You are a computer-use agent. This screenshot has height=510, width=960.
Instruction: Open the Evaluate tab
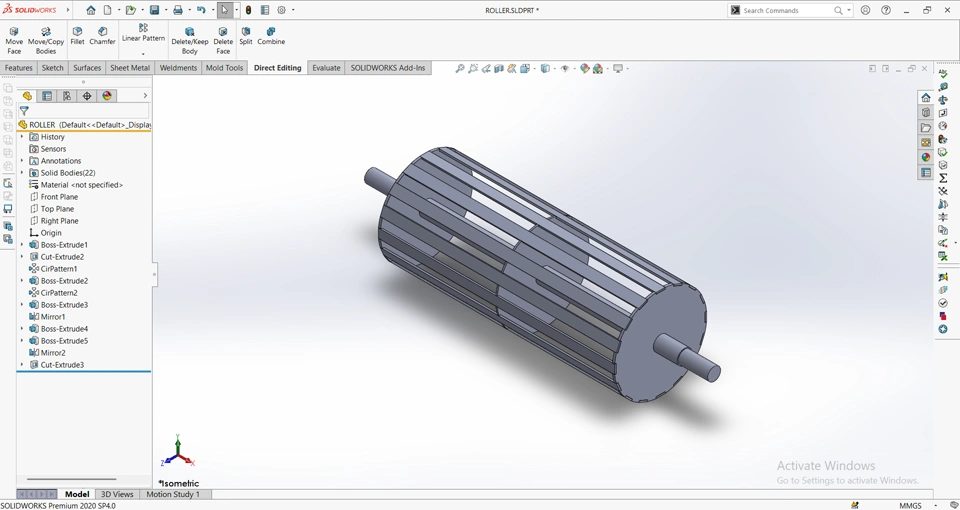coord(326,67)
